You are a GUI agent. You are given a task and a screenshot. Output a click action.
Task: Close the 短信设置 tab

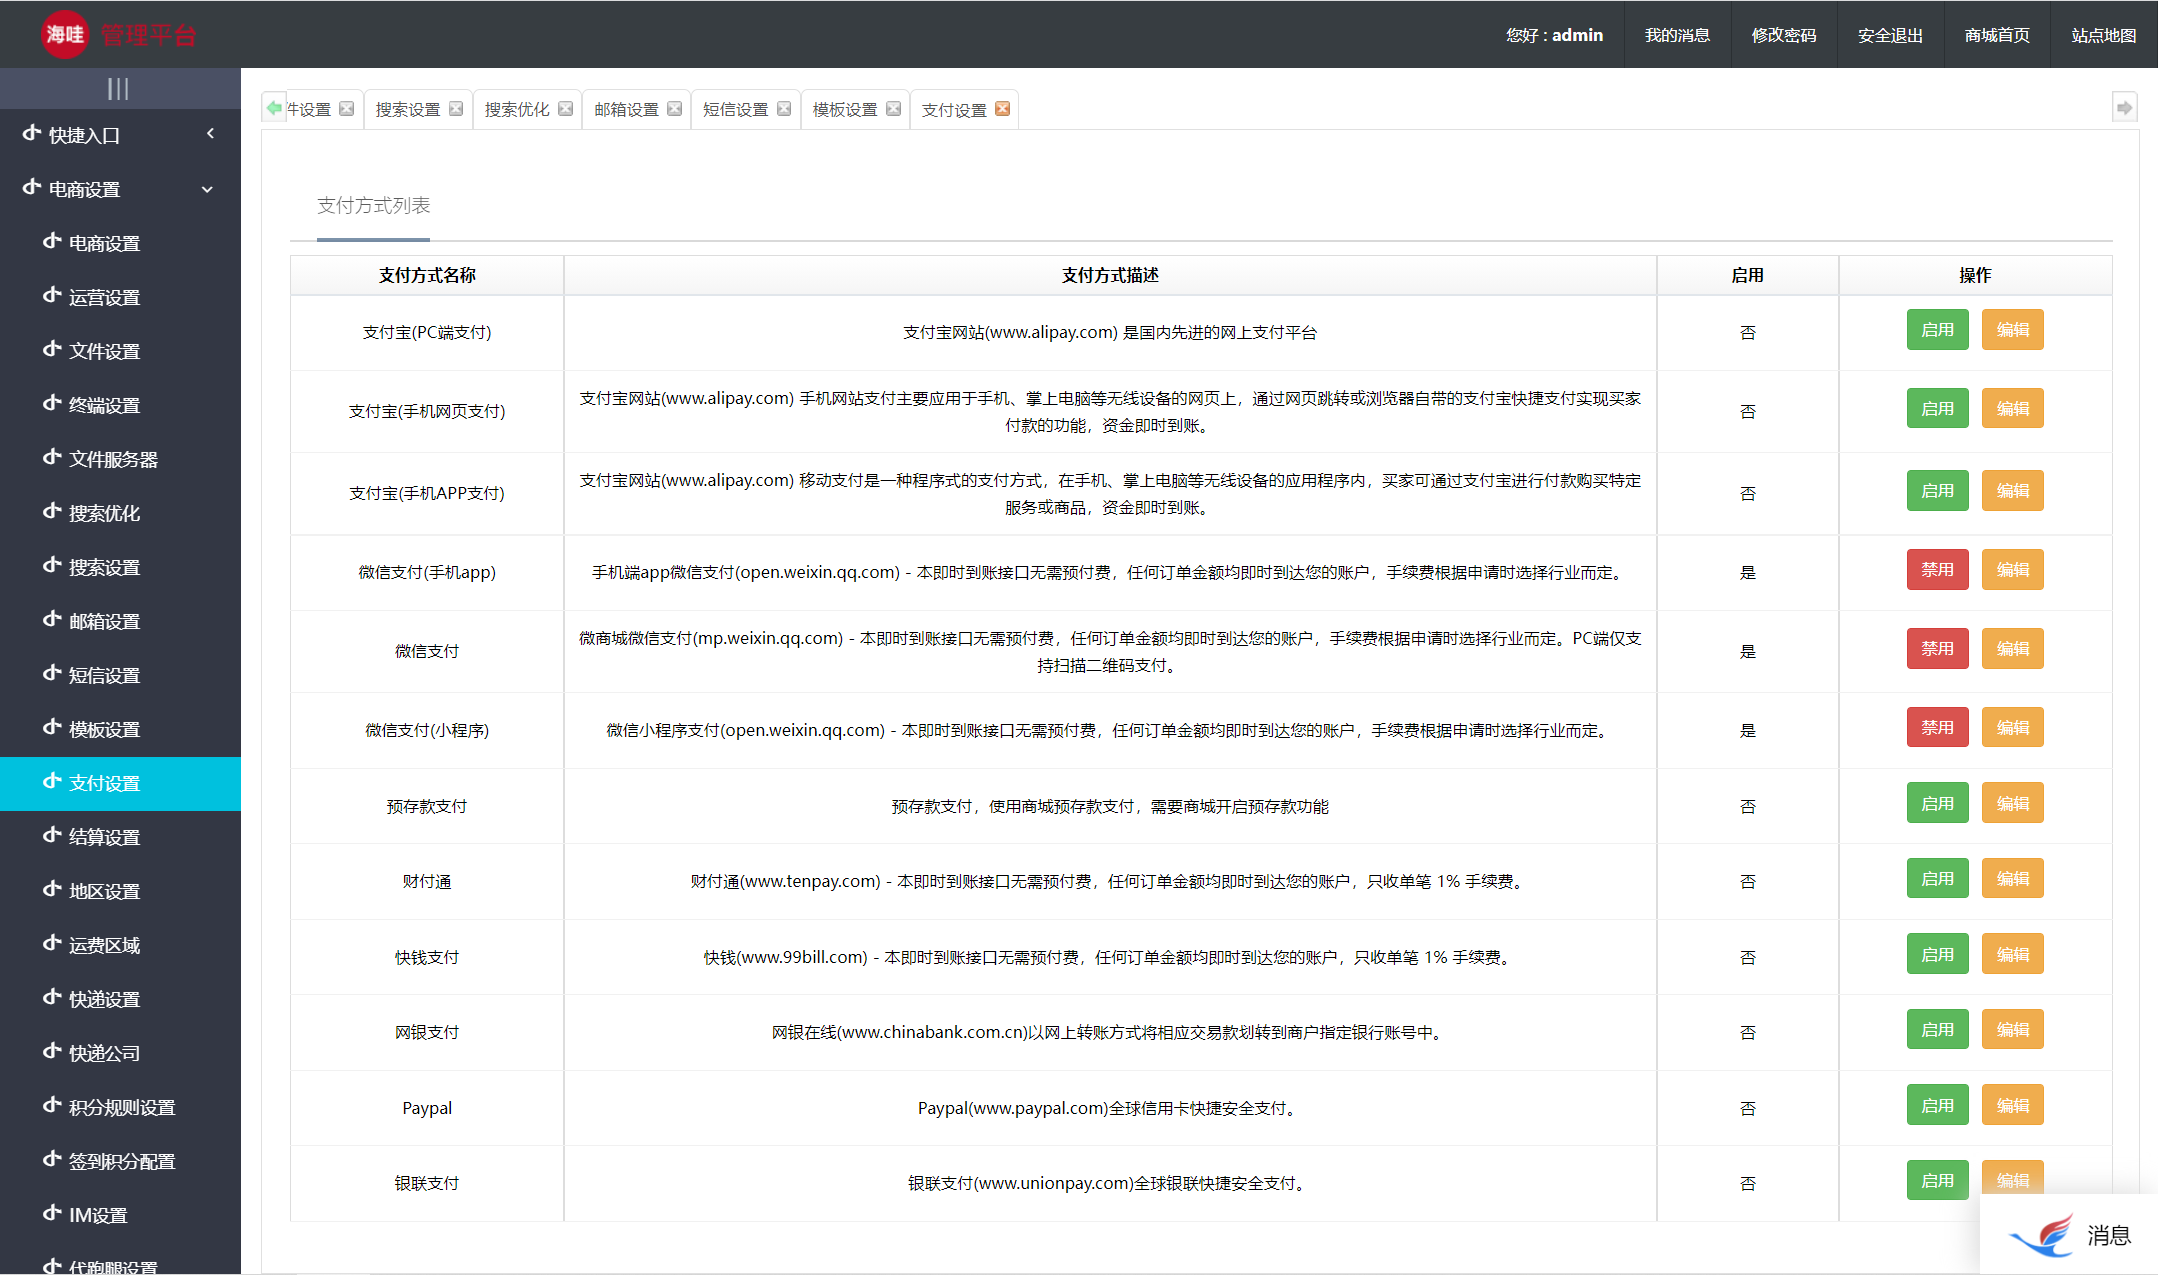784,109
